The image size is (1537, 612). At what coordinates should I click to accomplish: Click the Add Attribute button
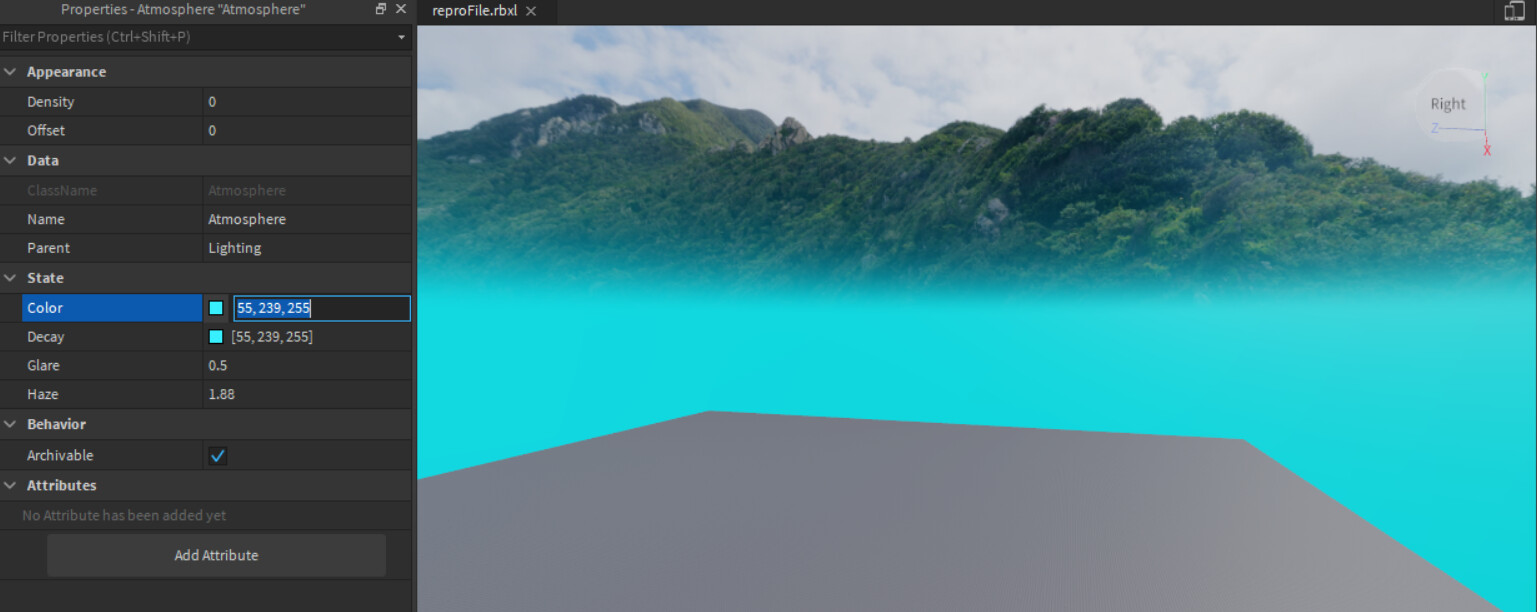point(216,555)
